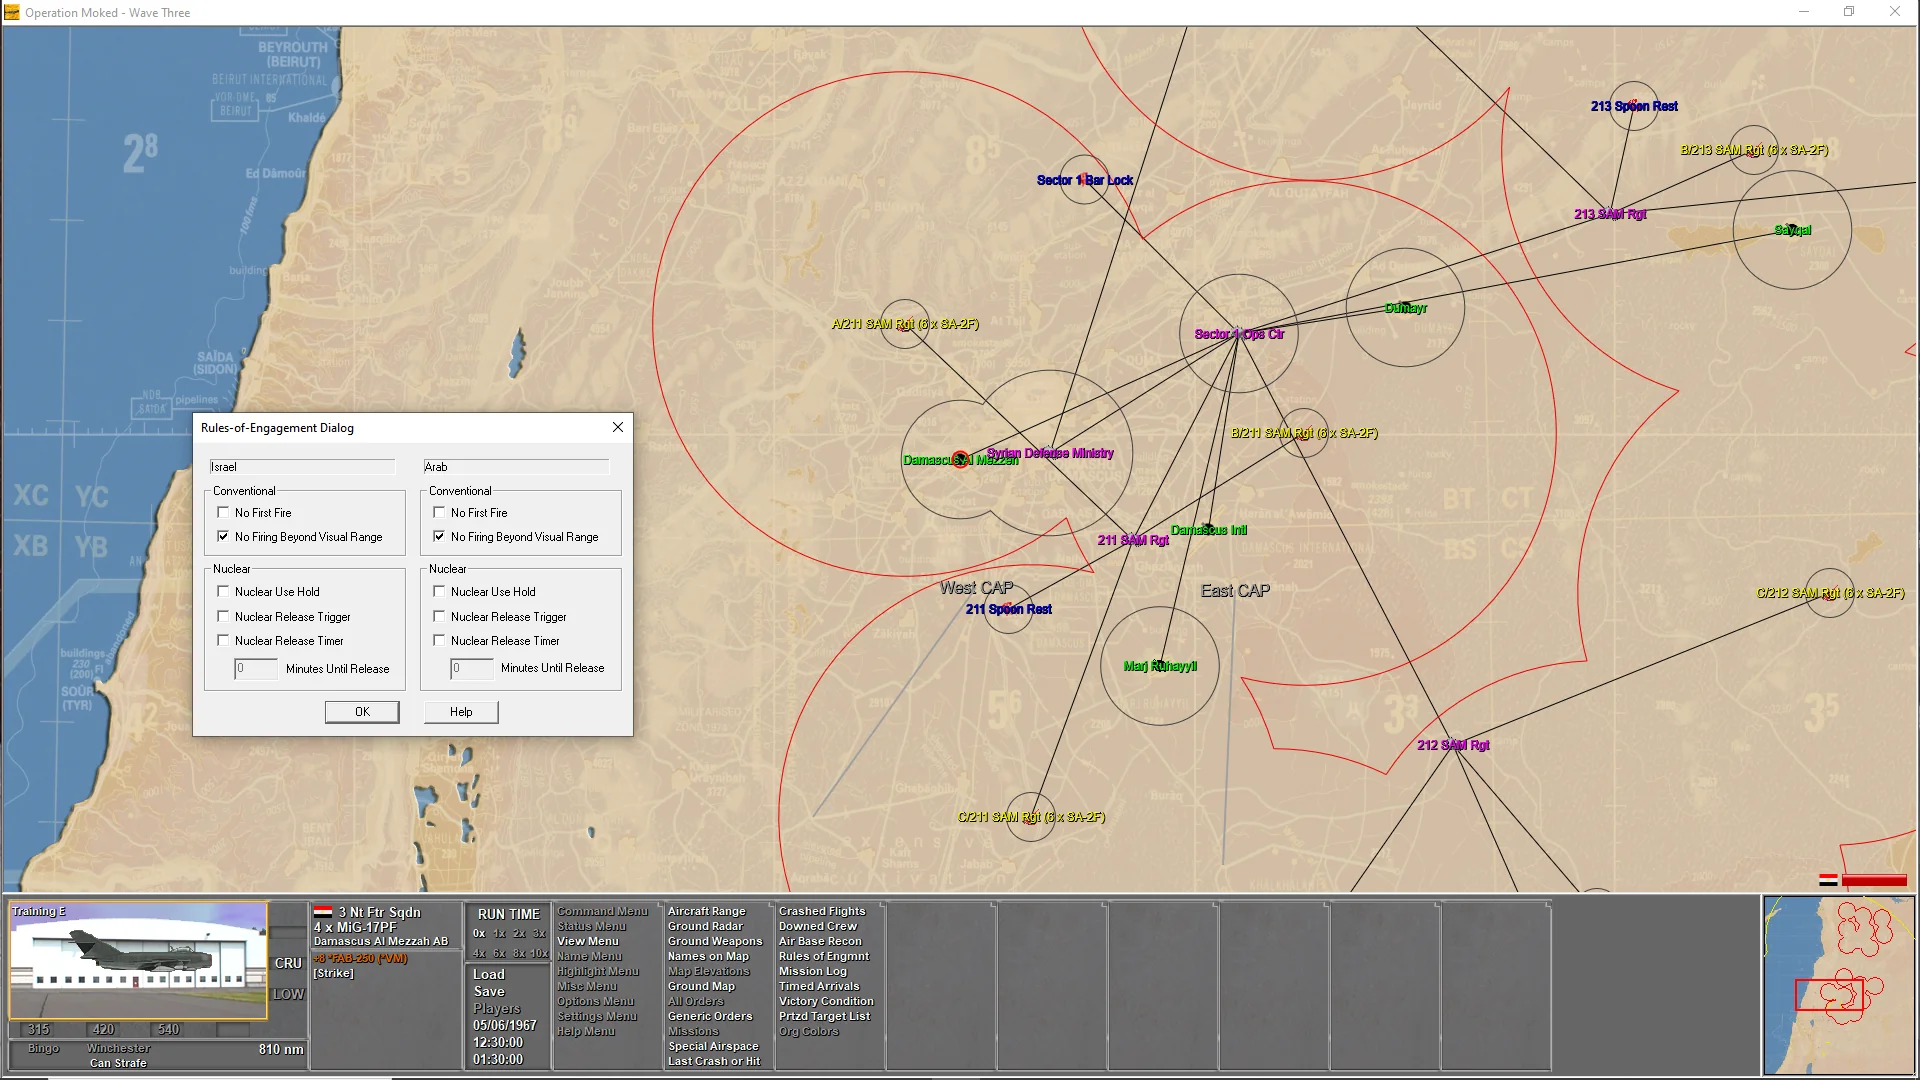Click the overview minimap

pyautogui.click(x=1838, y=986)
